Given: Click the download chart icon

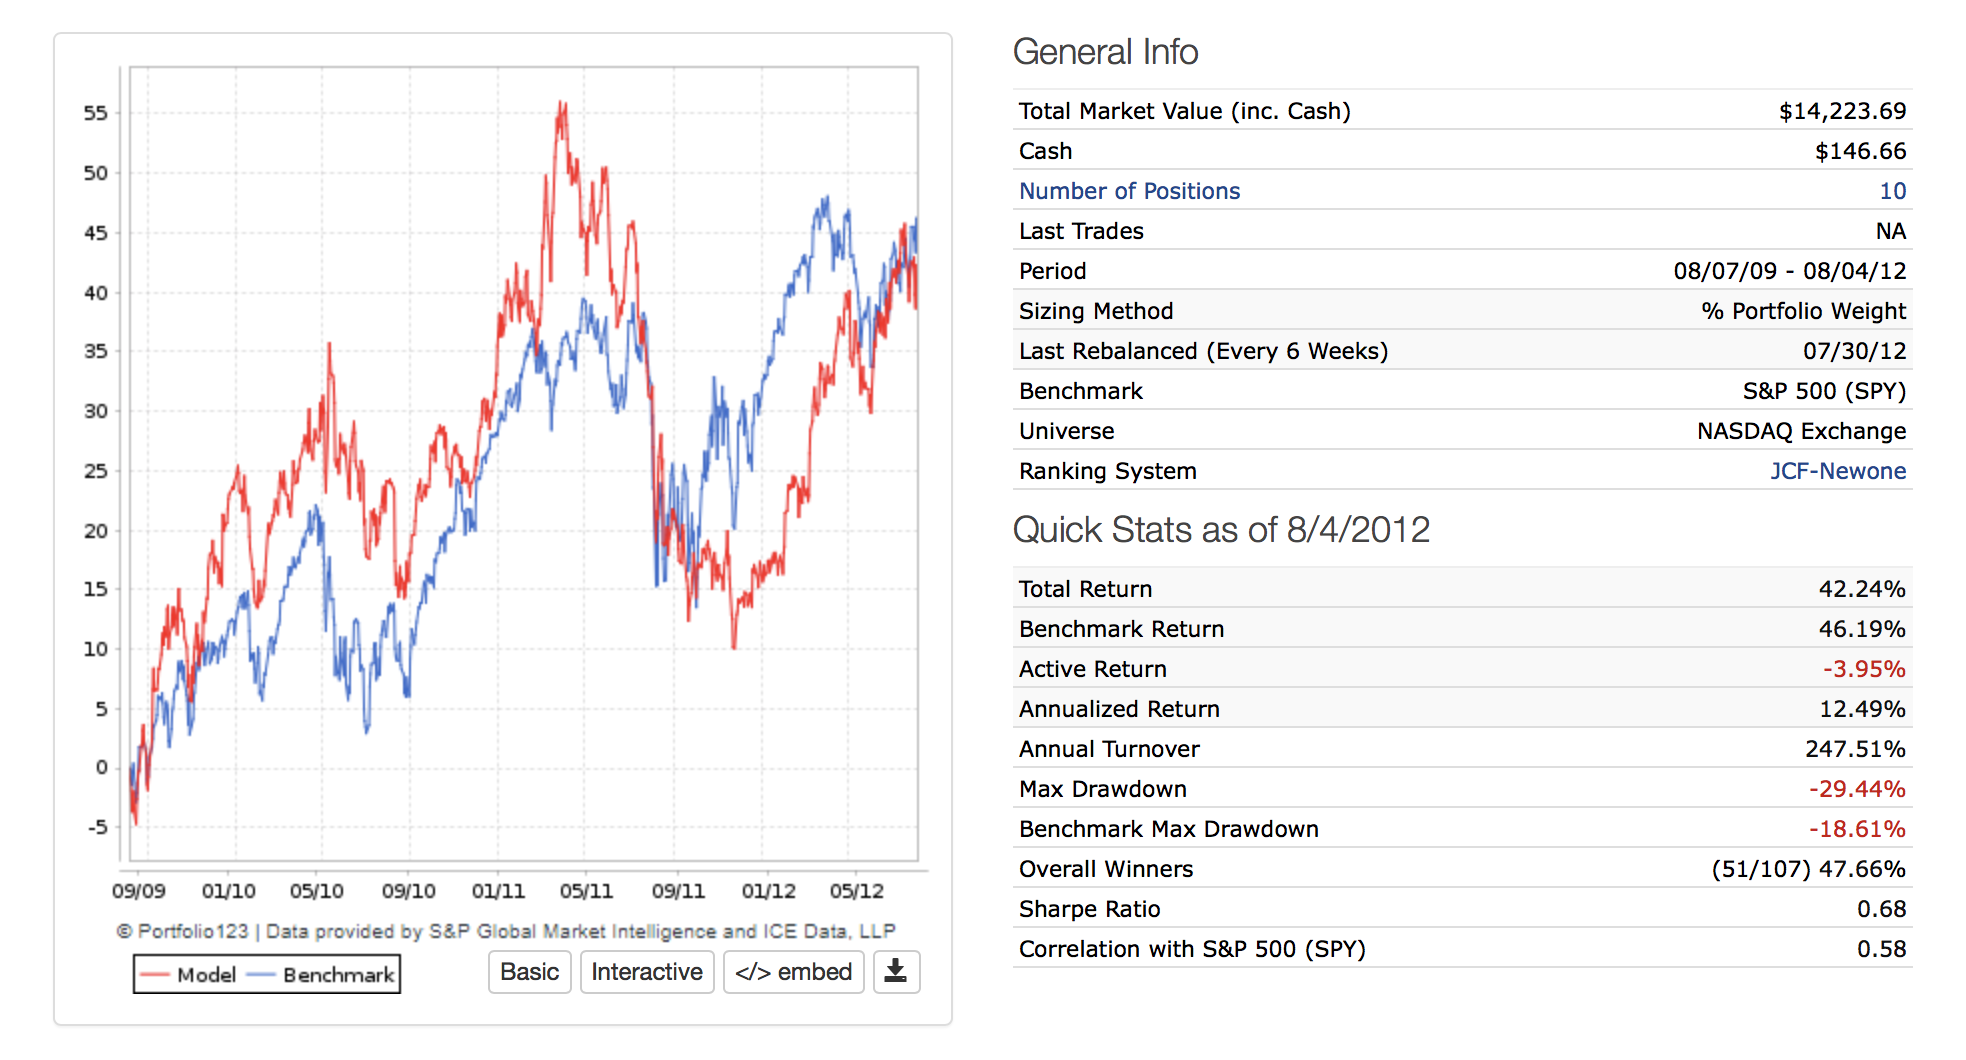Looking at the screenshot, I should click(896, 972).
